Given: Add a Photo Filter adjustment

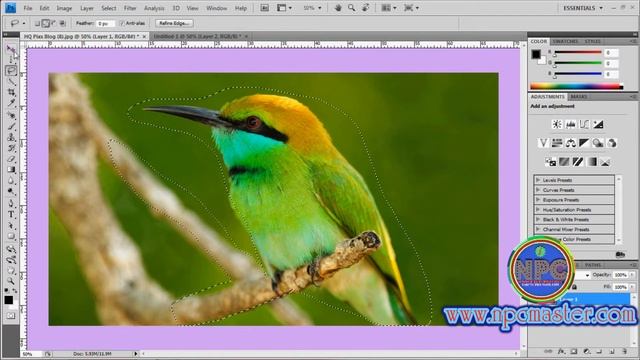Looking at the screenshot, I should pos(598,143).
